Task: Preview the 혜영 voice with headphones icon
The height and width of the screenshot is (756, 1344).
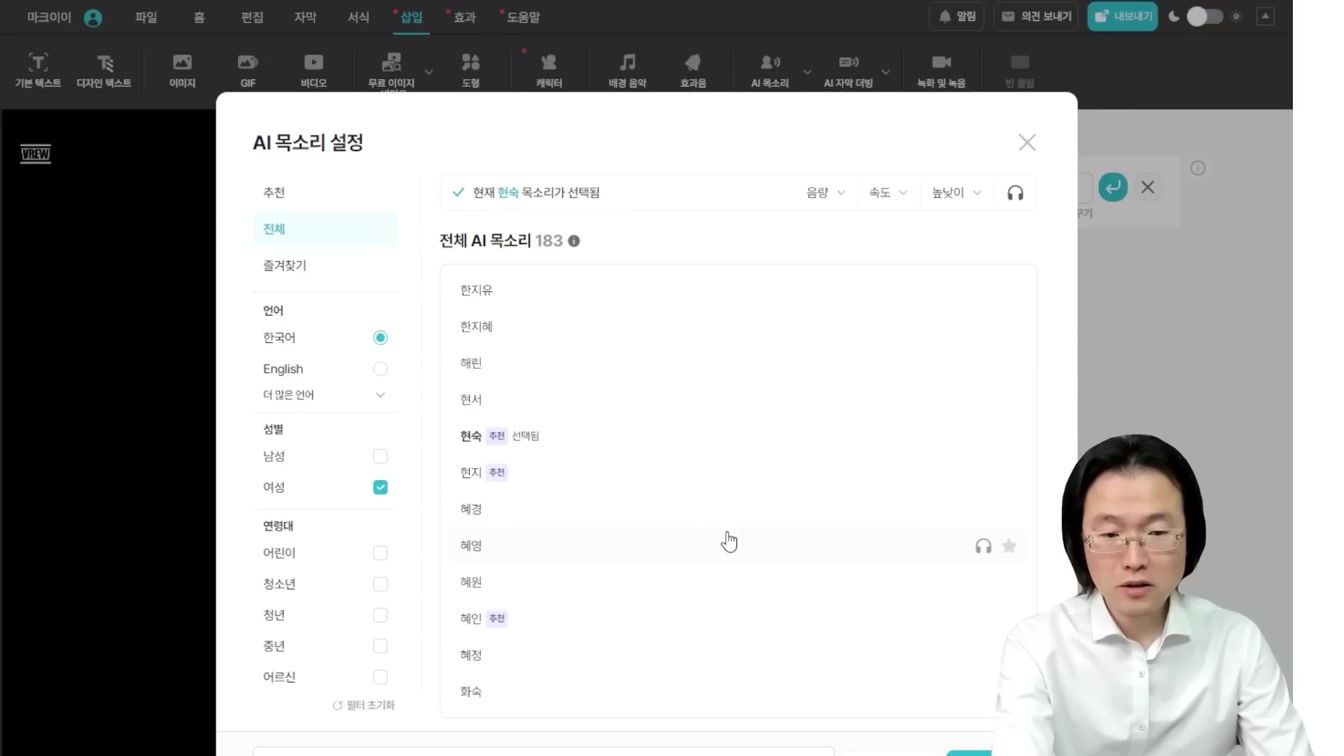Action: click(x=983, y=546)
